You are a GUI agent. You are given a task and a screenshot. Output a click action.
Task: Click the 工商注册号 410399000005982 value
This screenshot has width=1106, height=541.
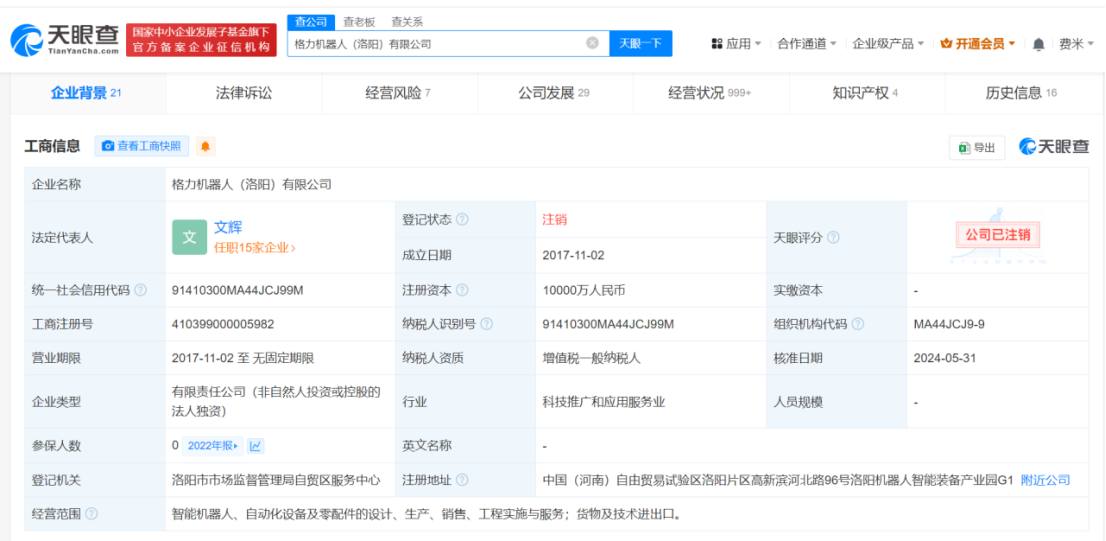pyautogui.click(x=223, y=324)
